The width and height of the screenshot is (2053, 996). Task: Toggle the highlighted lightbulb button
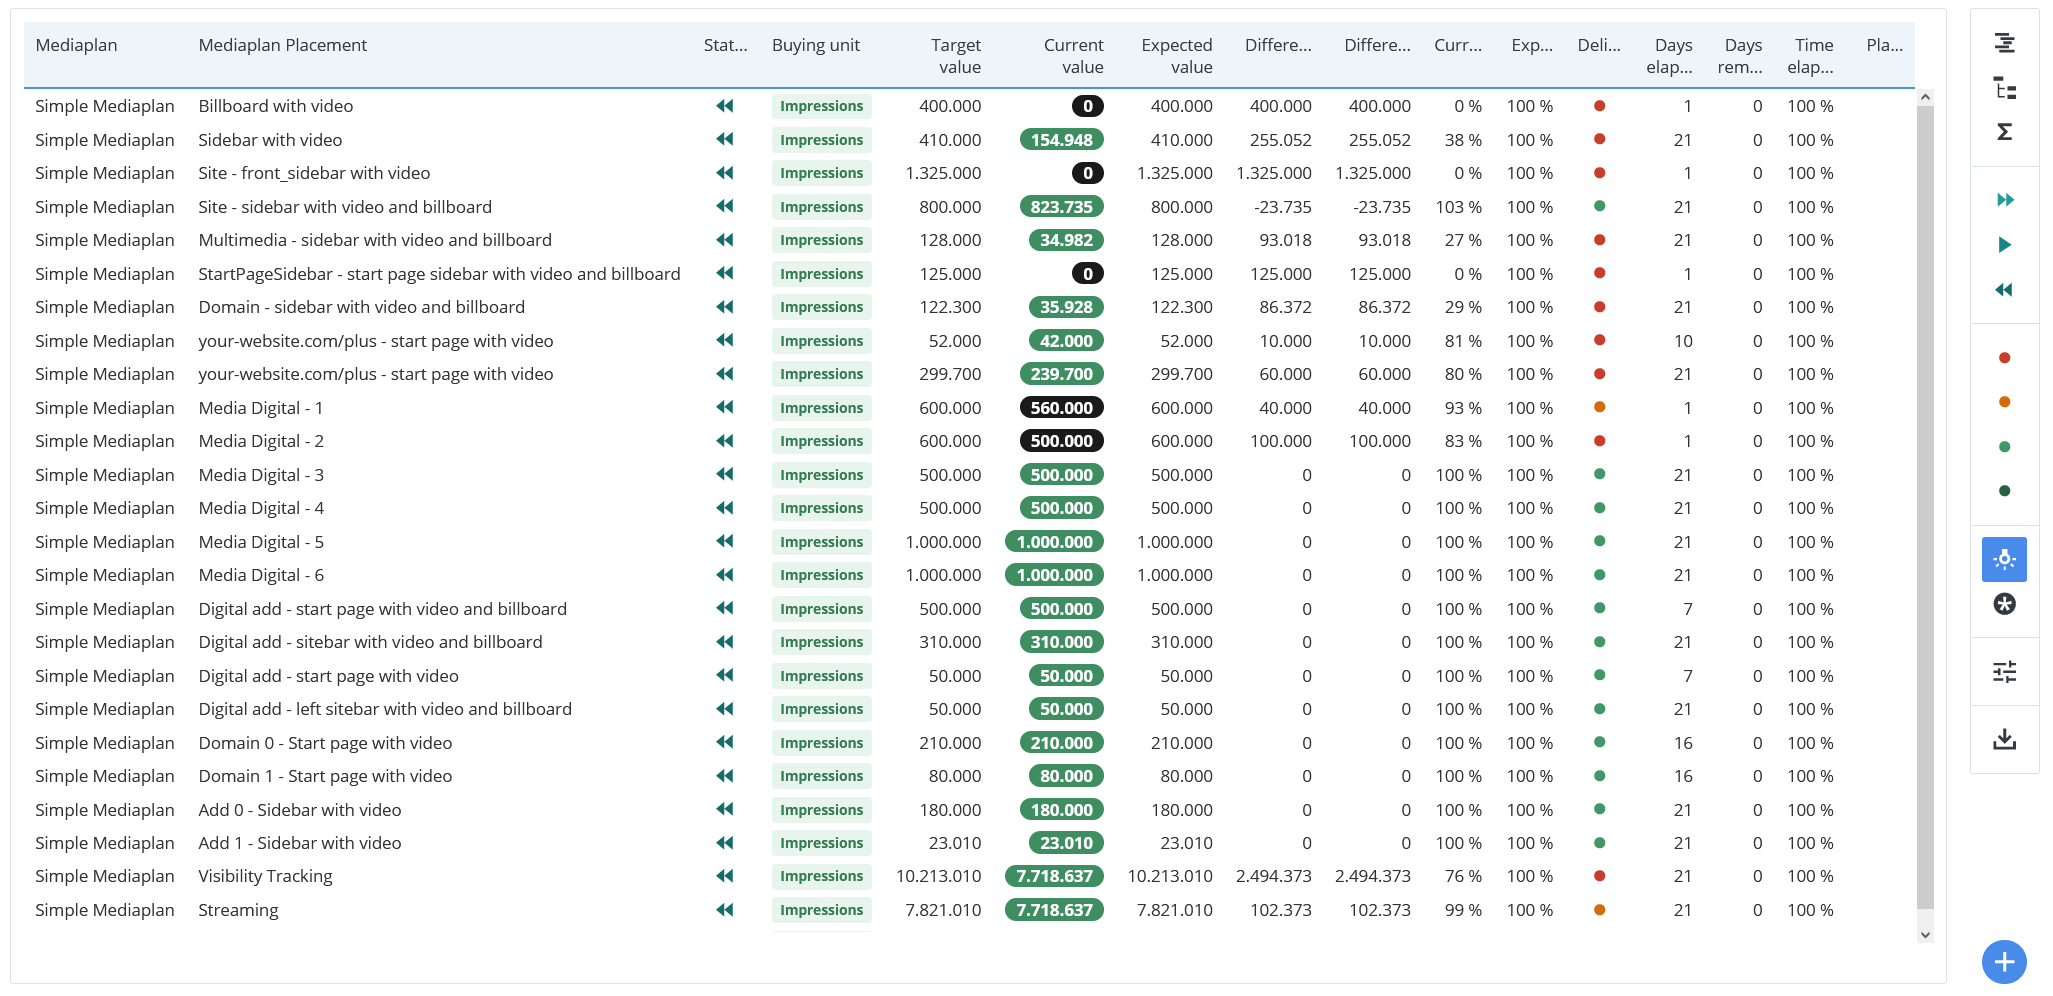click(2004, 560)
